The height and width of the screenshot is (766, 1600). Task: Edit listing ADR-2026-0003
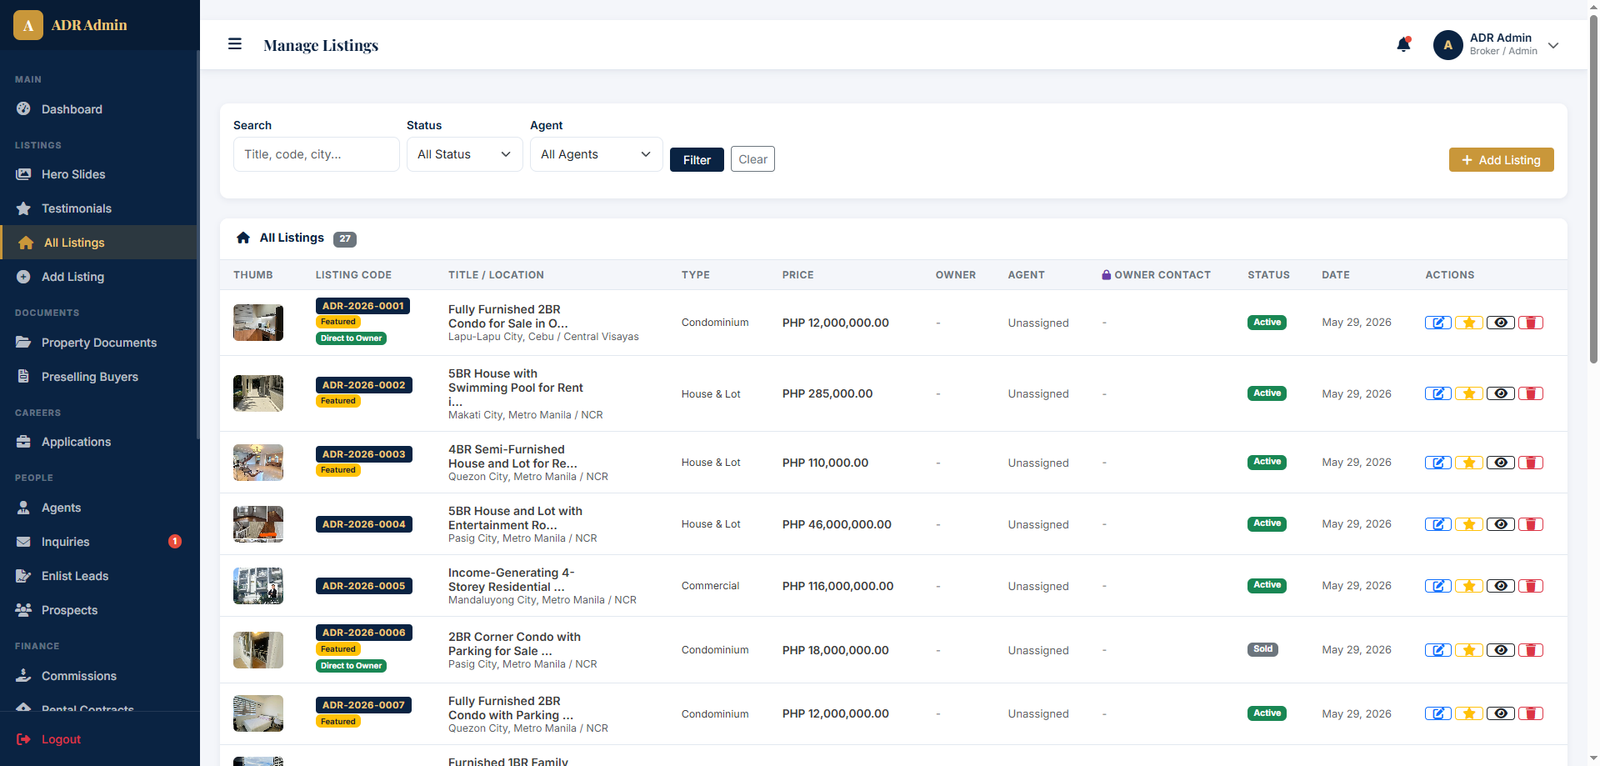(1438, 463)
